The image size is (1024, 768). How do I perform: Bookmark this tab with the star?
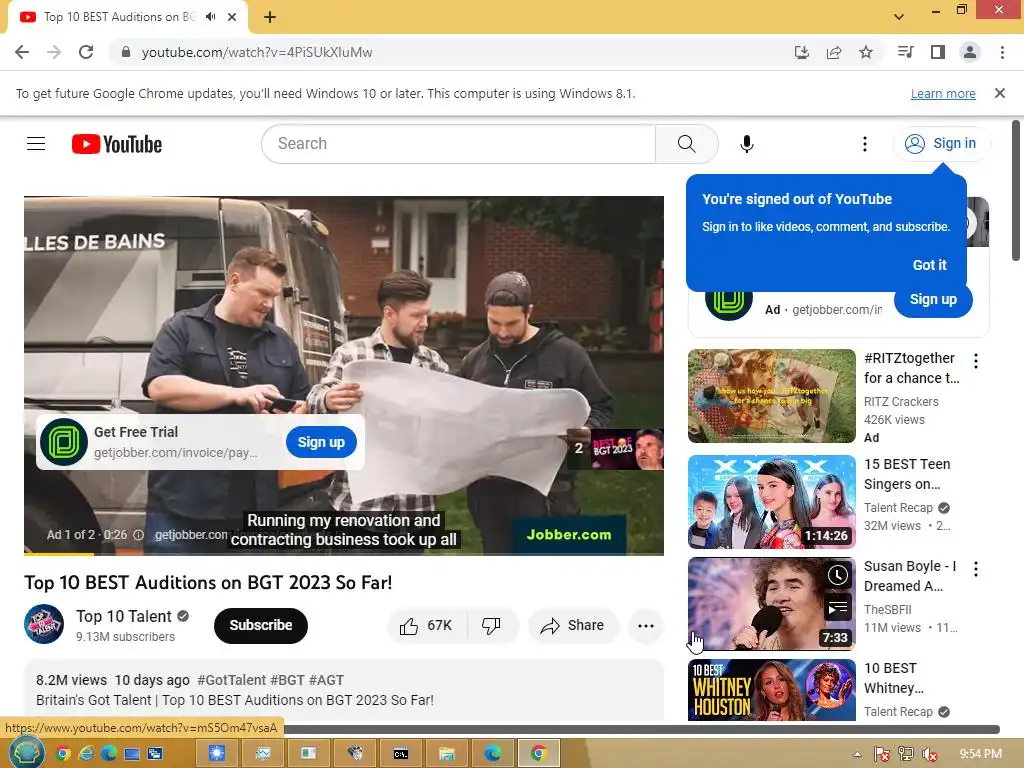click(866, 52)
